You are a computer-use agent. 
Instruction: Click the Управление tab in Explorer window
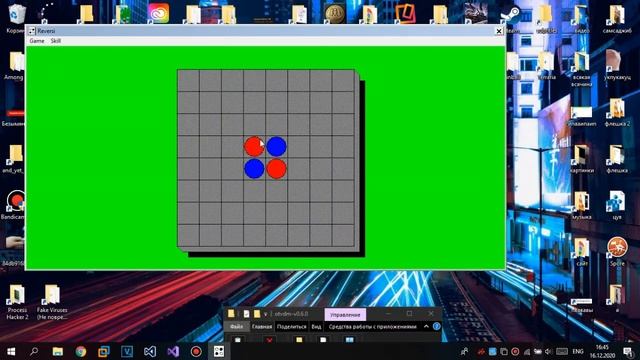[x=345, y=315]
